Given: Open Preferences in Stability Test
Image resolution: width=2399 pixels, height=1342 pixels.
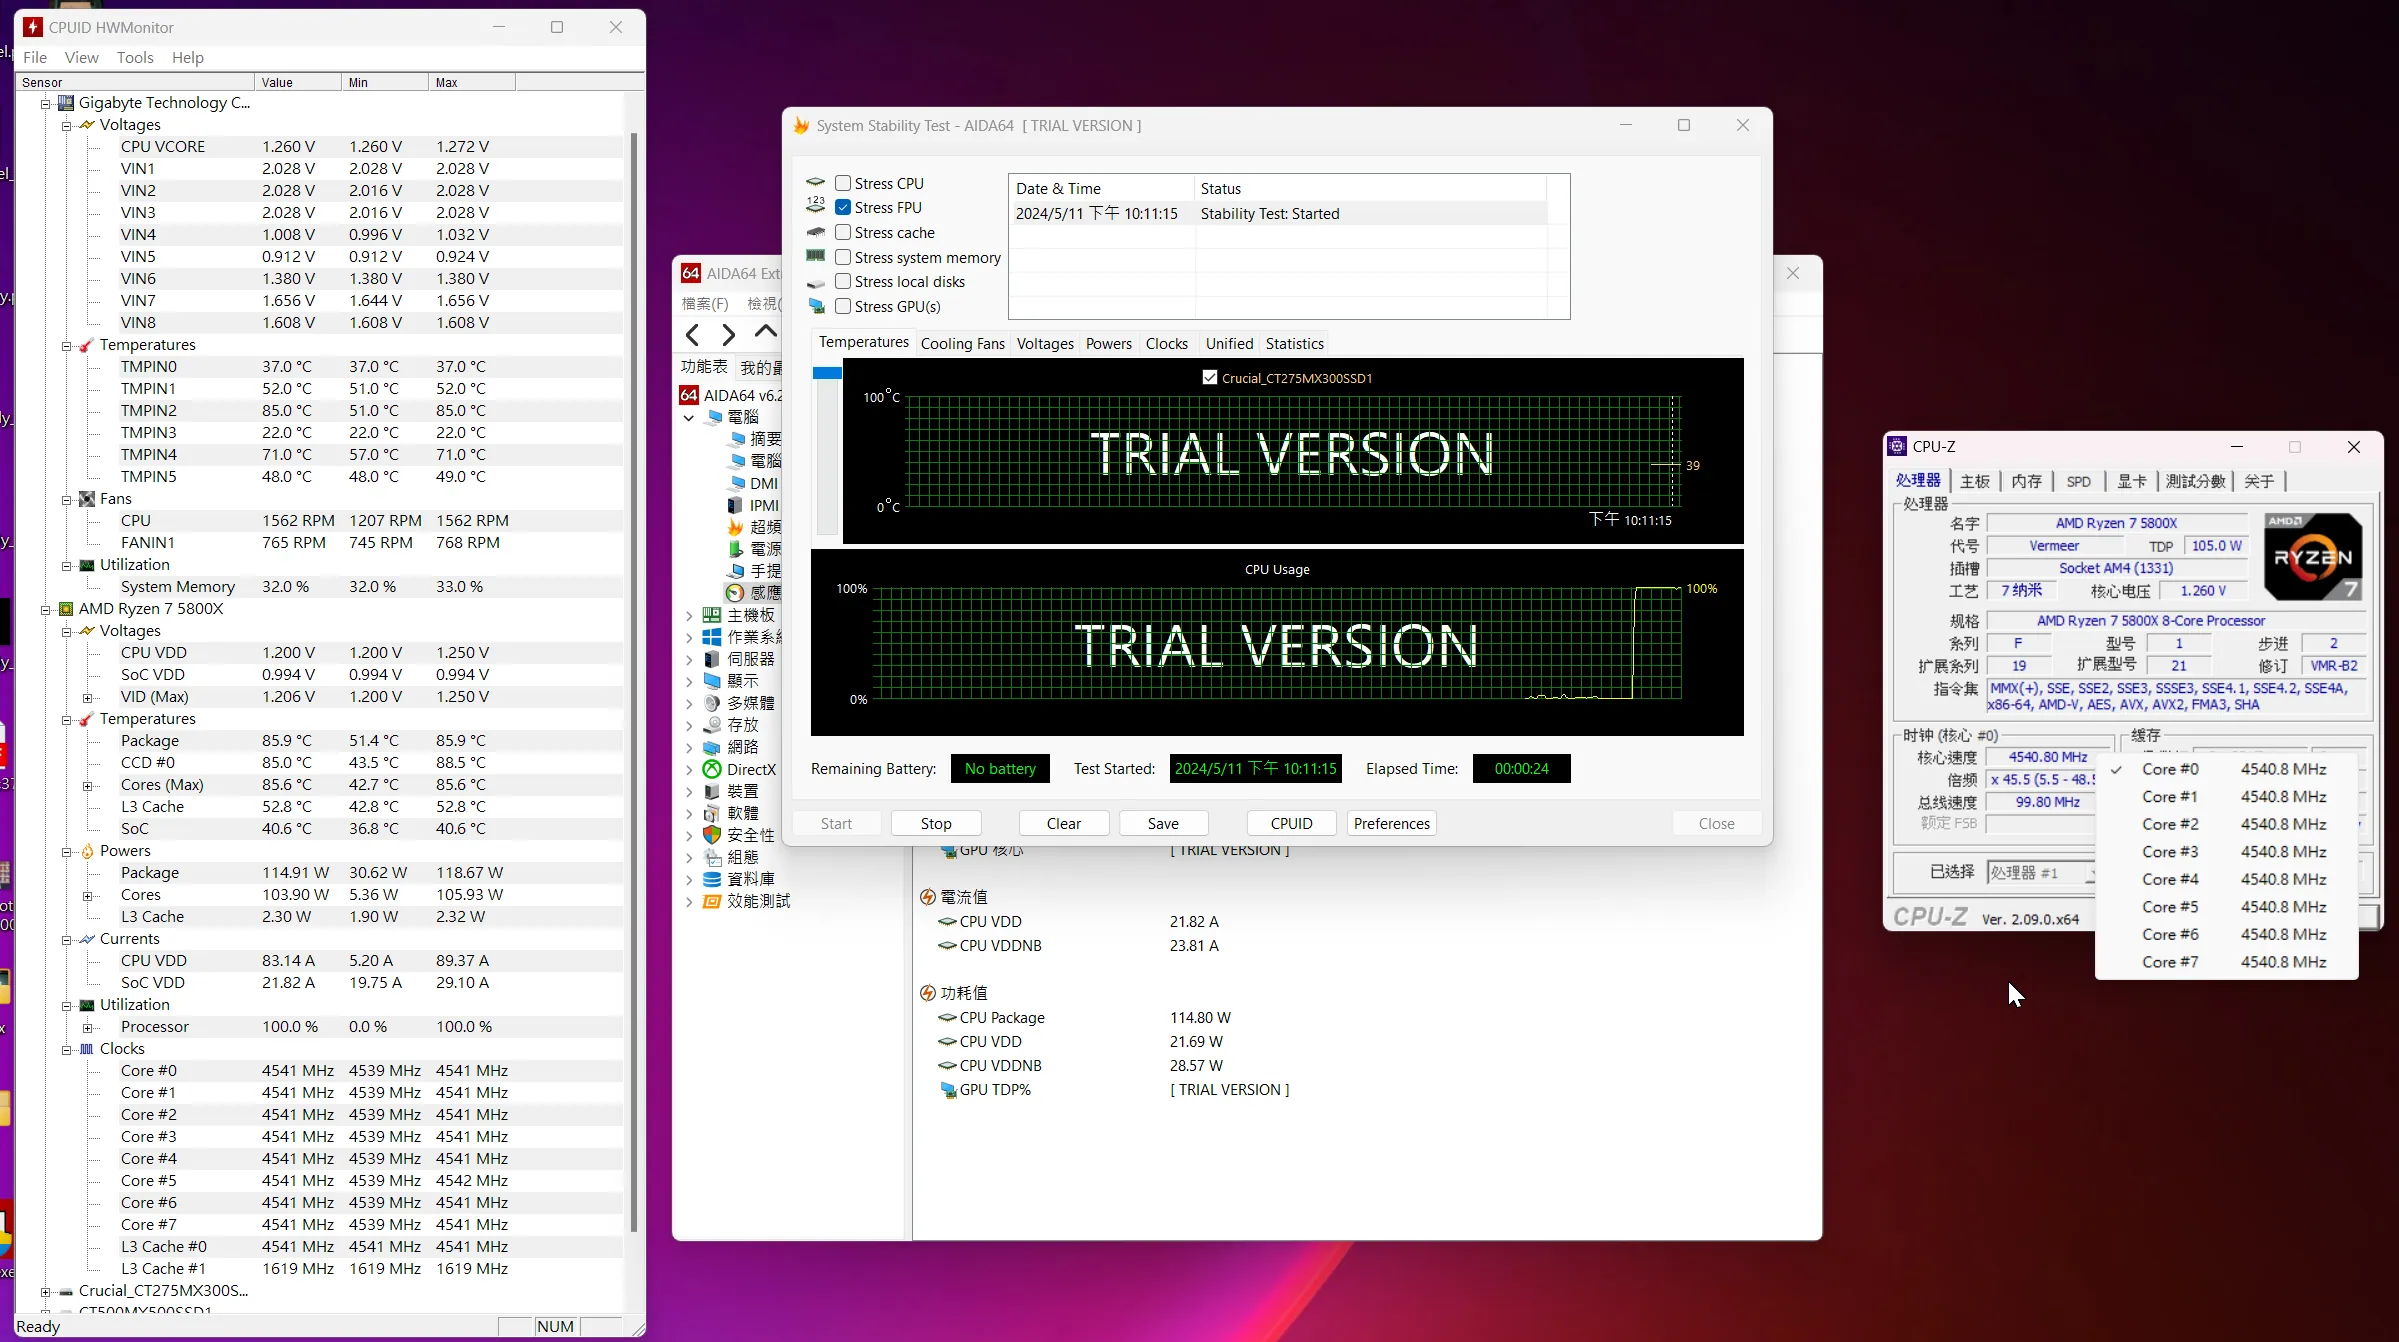Looking at the screenshot, I should pyautogui.click(x=1391, y=823).
